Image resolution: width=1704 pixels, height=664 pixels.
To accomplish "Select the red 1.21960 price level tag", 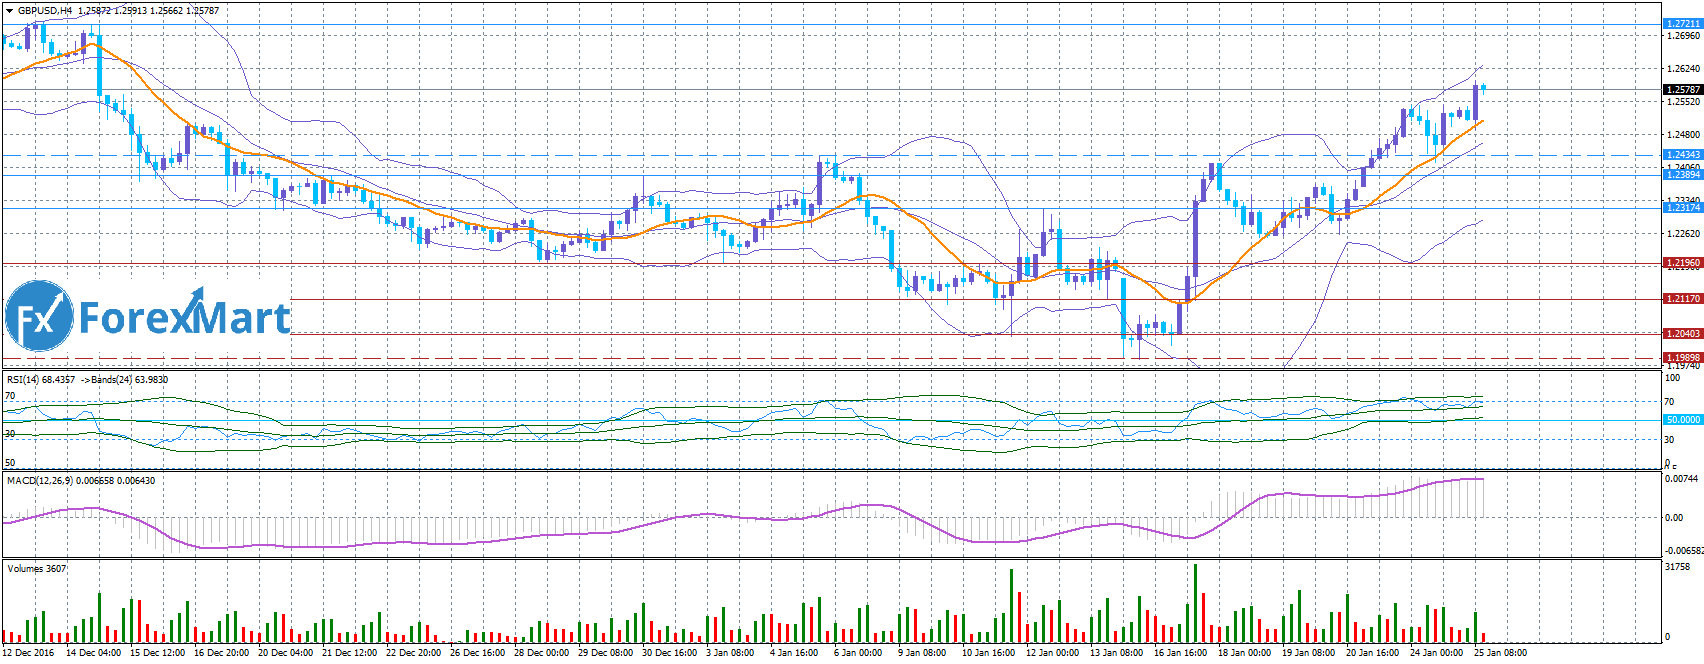I will 1682,264.
